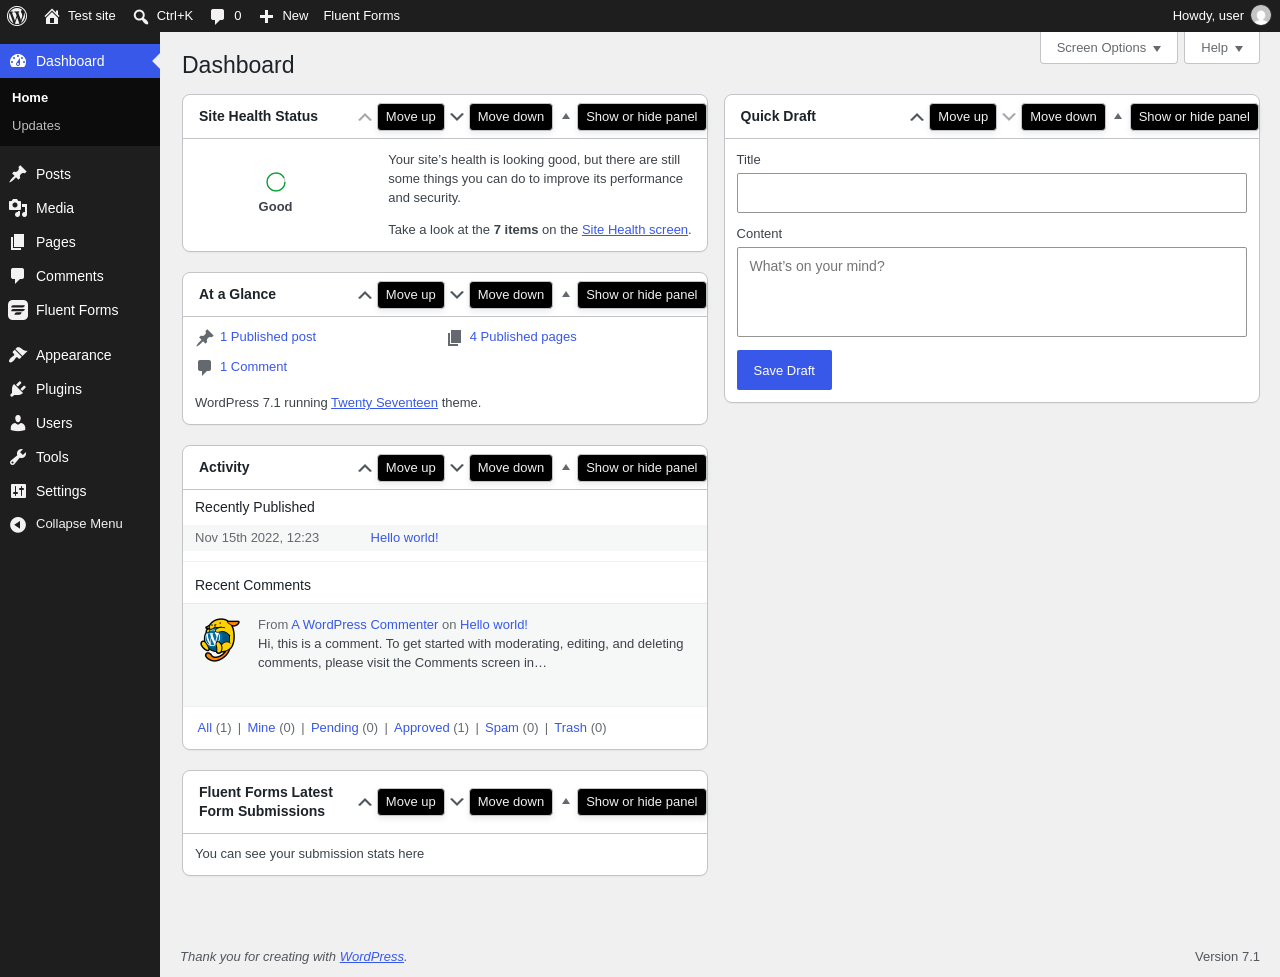The image size is (1280, 977).
Task: Toggle Fluent Forms Latest Submissions panel triangle
Action: [x=566, y=801]
